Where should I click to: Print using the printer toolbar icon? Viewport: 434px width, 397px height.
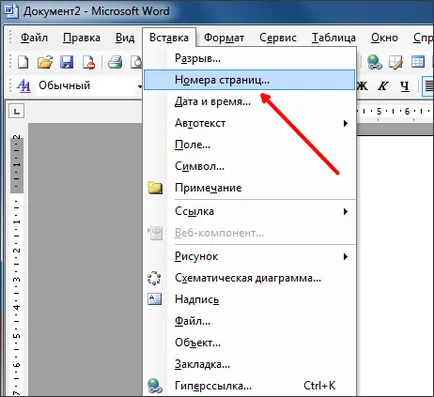tap(115, 62)
